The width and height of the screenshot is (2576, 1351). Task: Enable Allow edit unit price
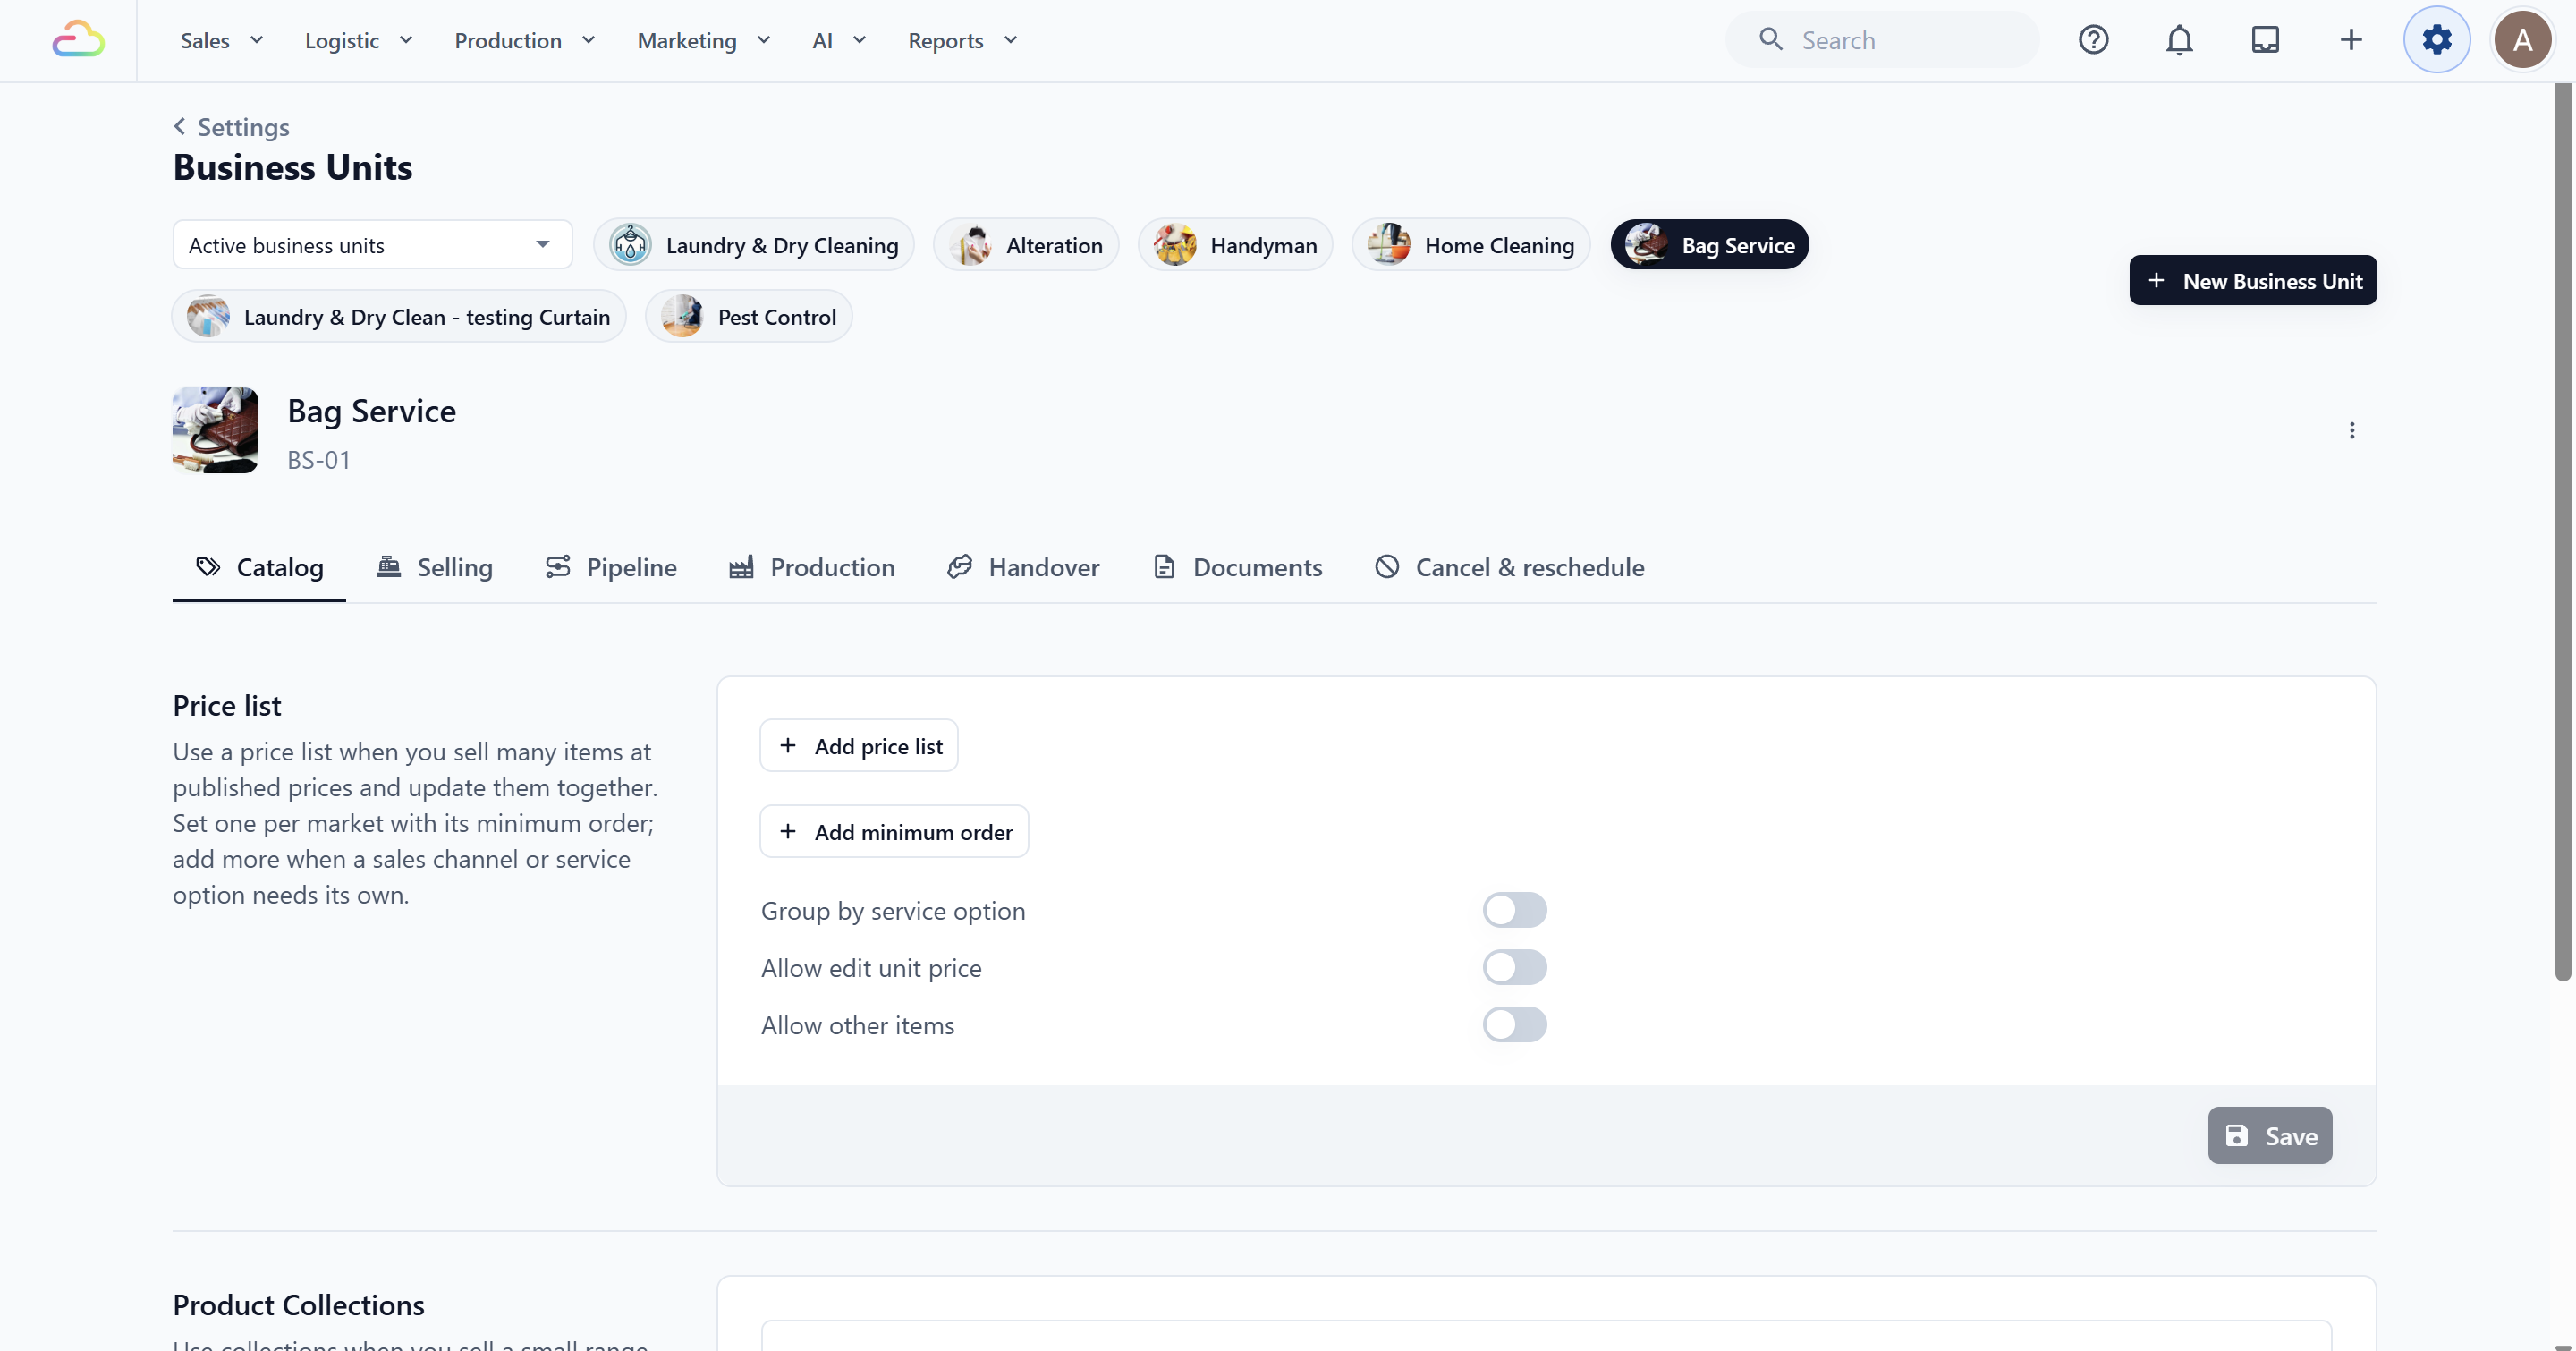[1514, 967]
